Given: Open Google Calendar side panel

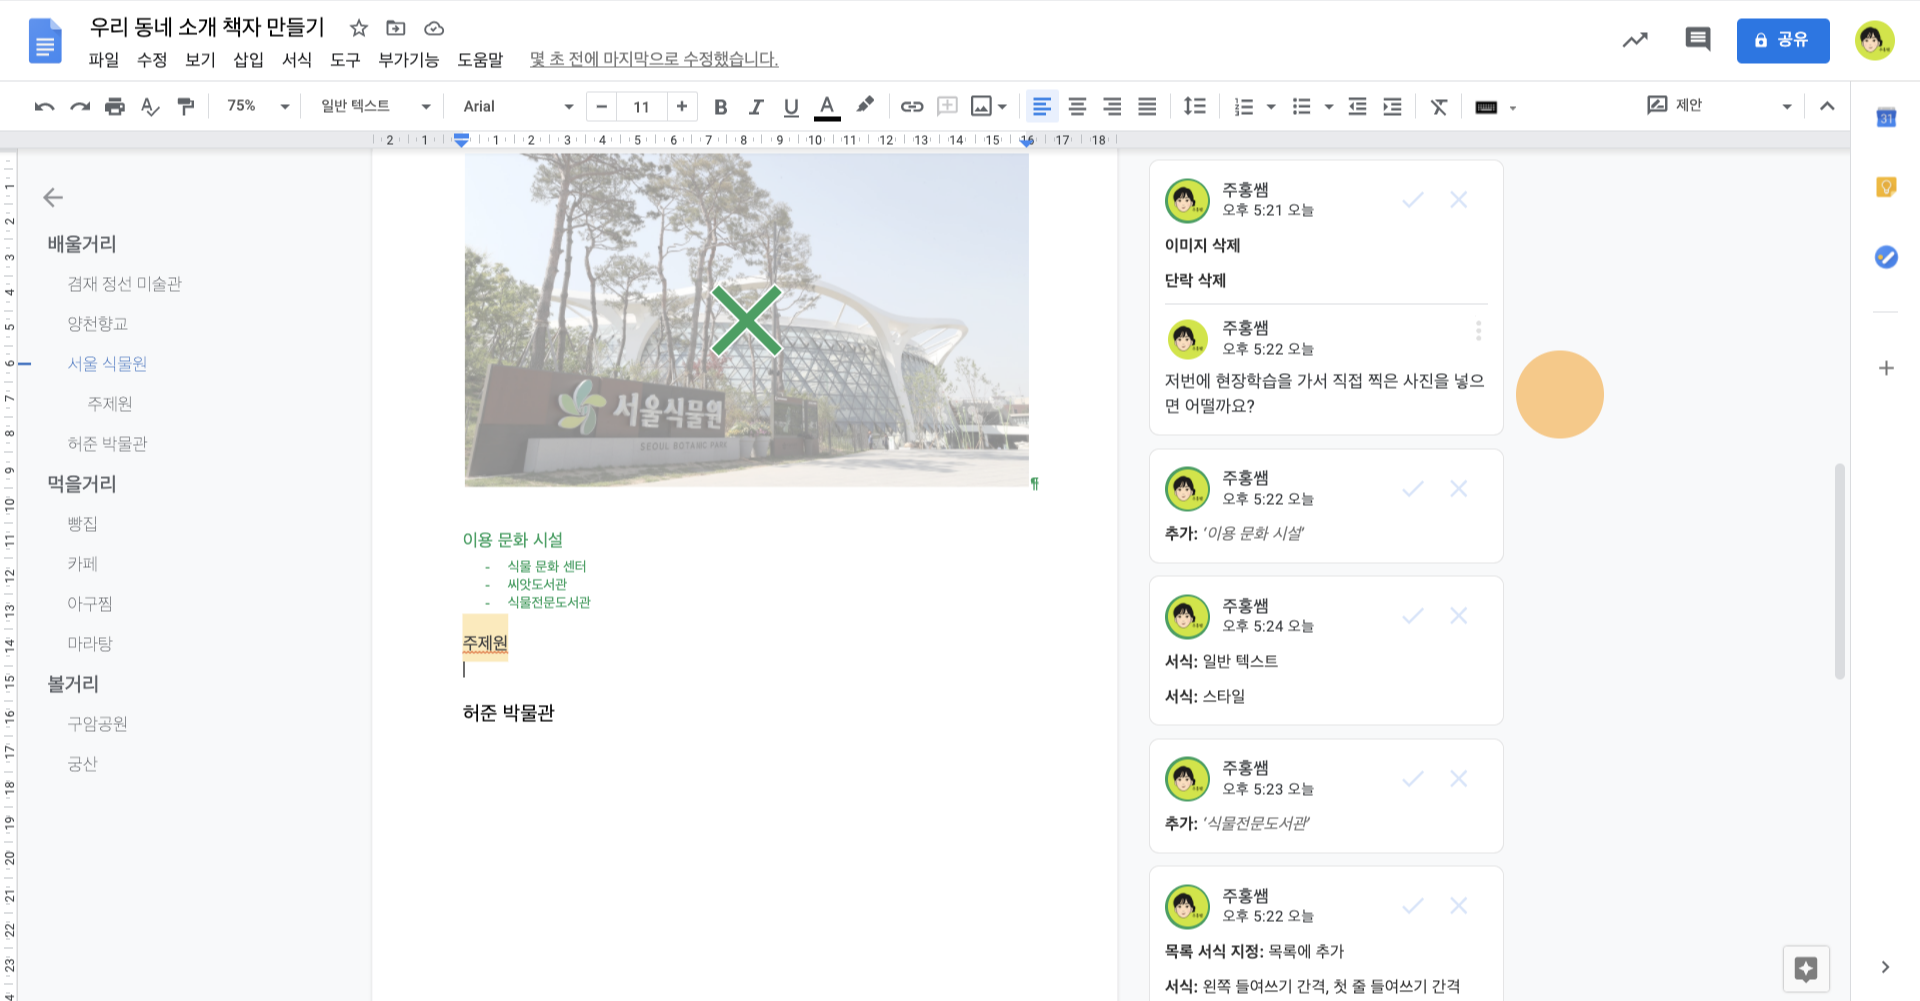Looking at the screenshot, I should tap(1886, 118).
